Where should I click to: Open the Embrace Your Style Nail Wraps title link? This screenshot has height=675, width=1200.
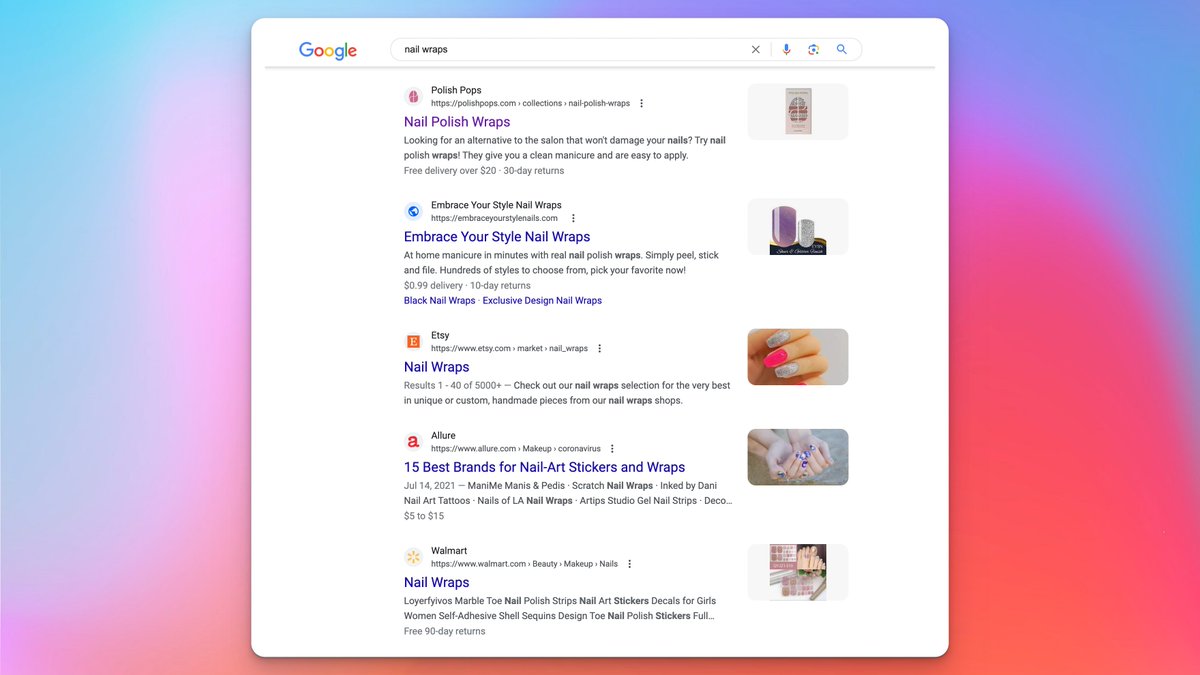(497, 237)
